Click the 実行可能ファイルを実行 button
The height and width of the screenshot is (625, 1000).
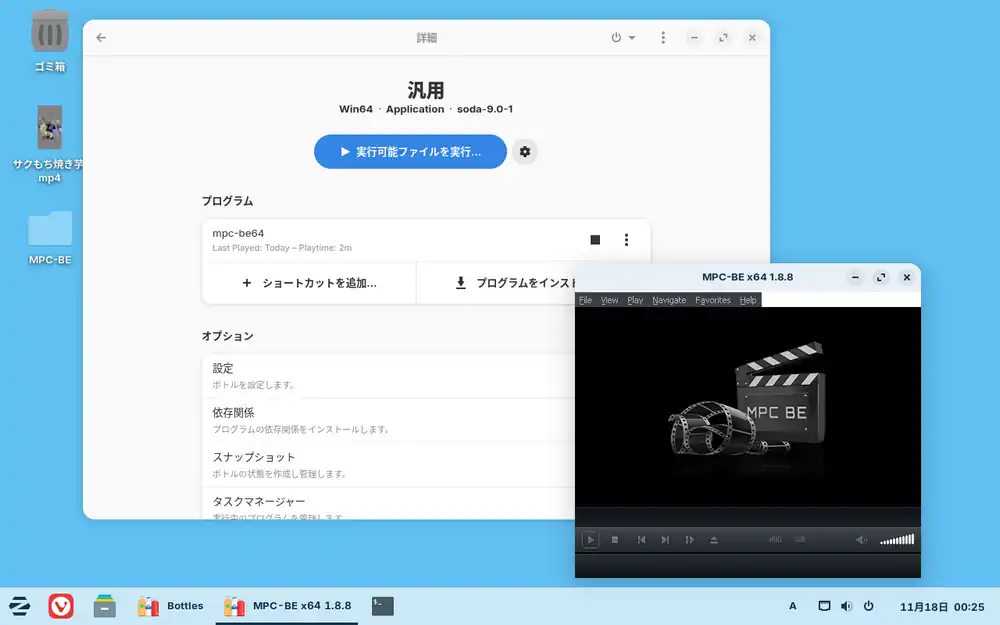click(x=410, y=152)
